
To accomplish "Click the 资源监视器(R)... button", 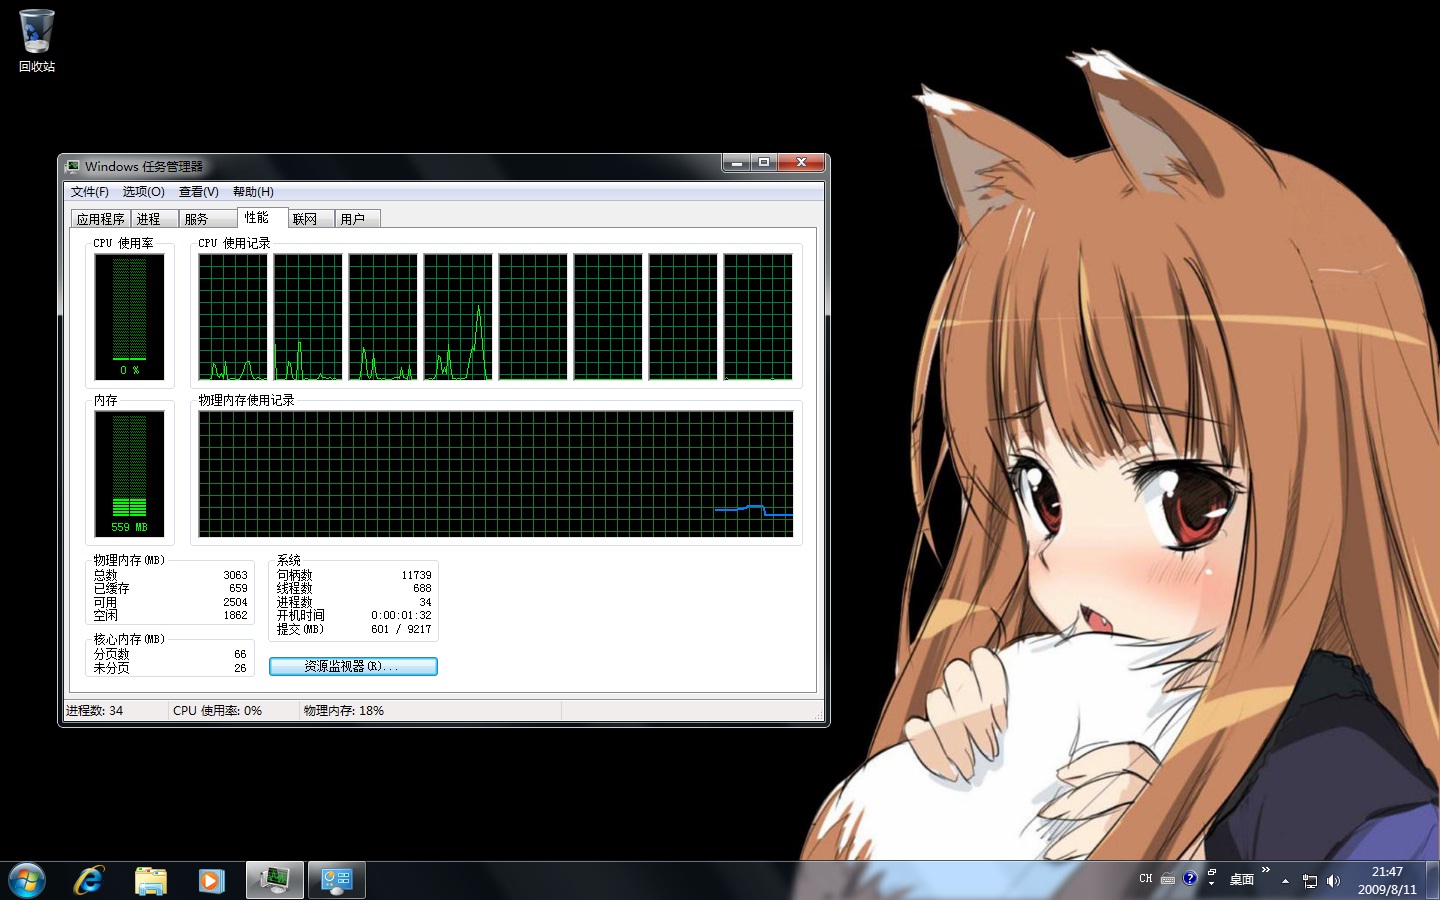I will coord(353,666).
